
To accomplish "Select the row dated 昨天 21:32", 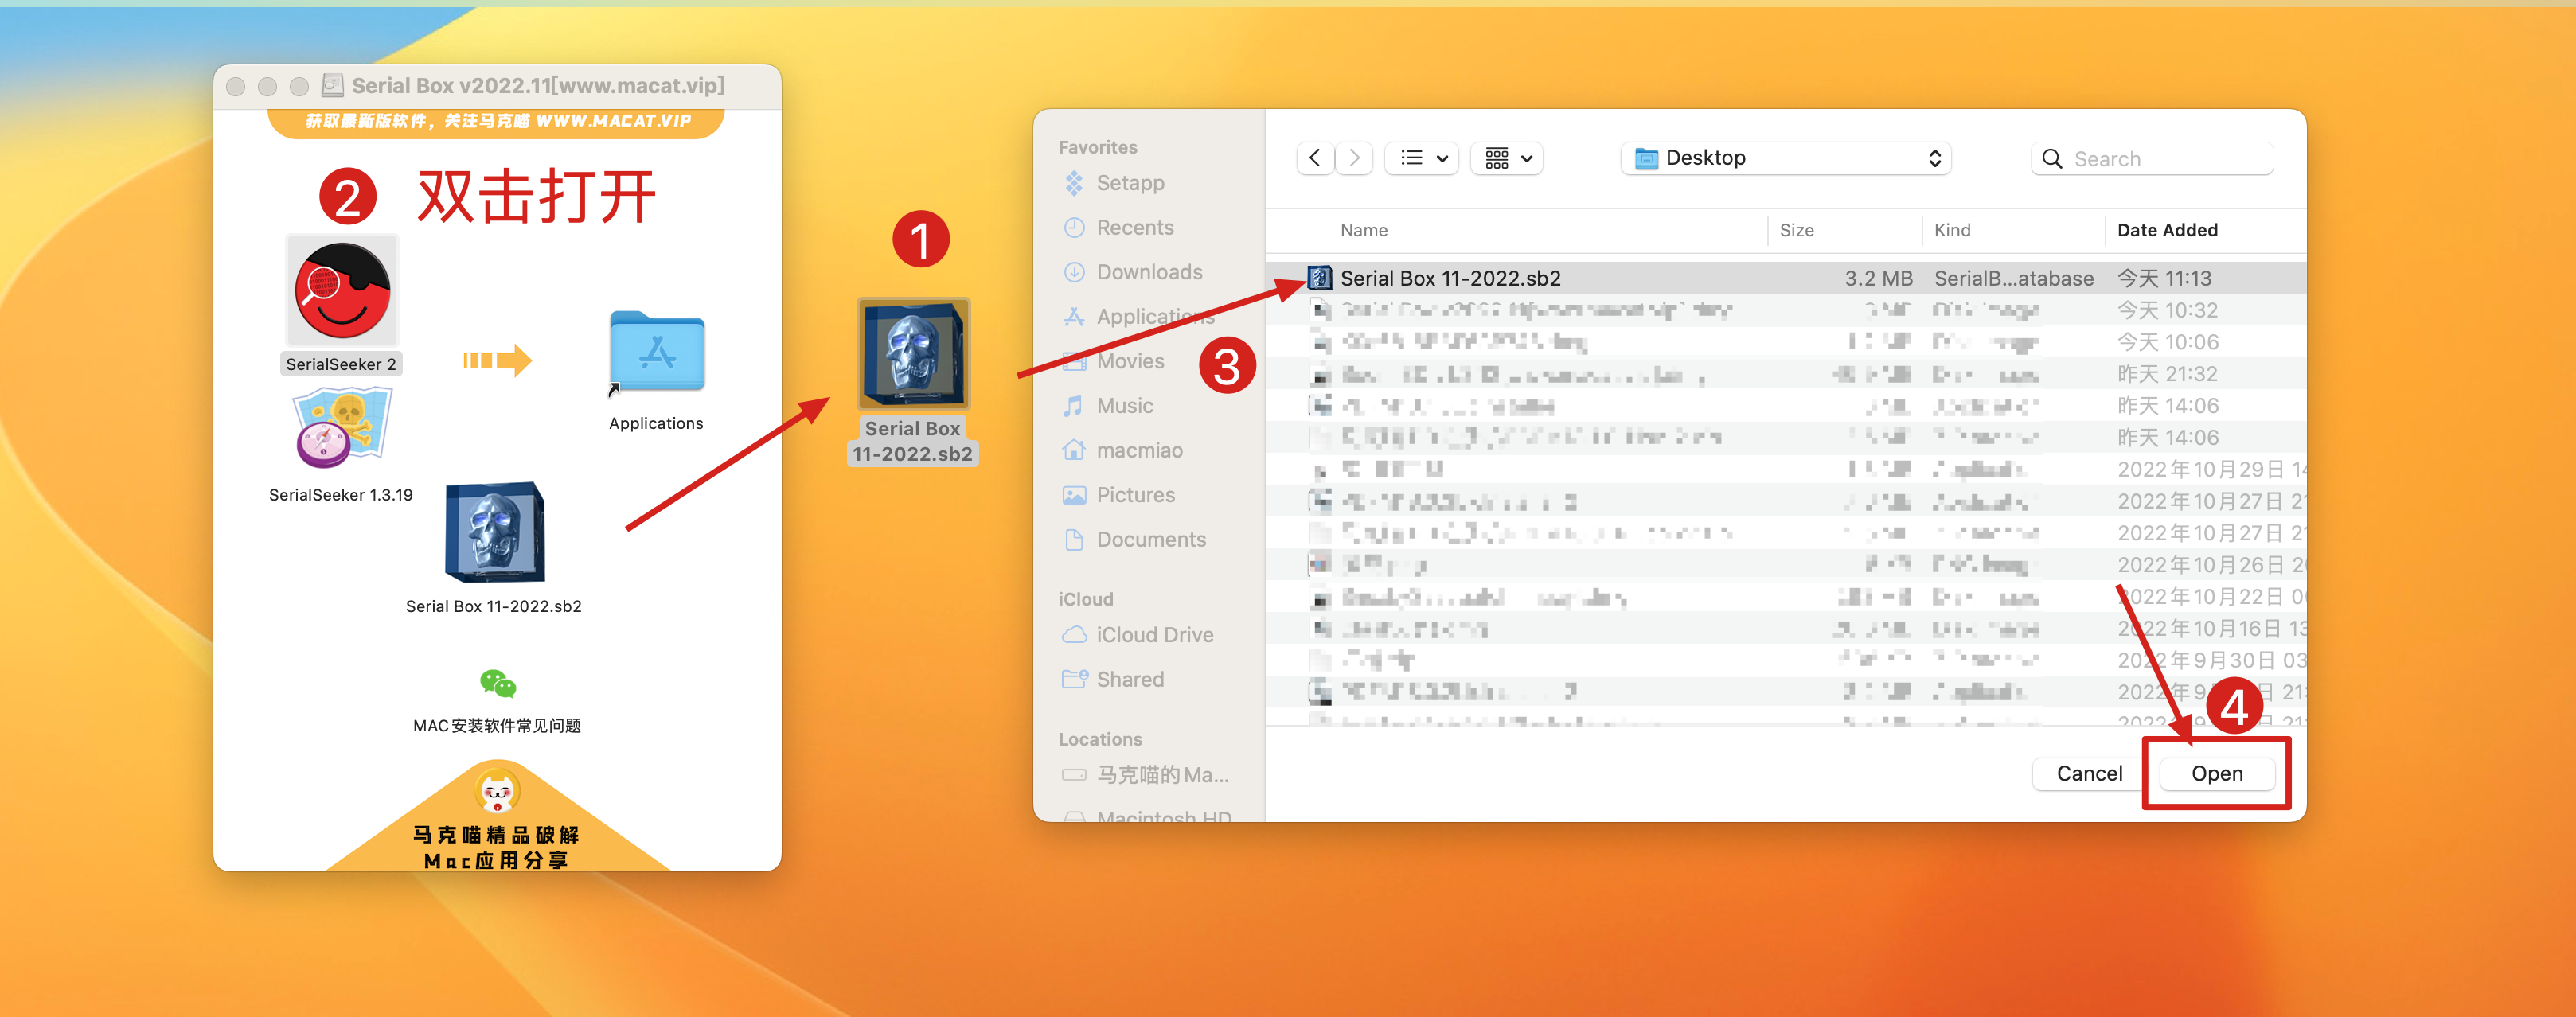I will coord(1786,374).
